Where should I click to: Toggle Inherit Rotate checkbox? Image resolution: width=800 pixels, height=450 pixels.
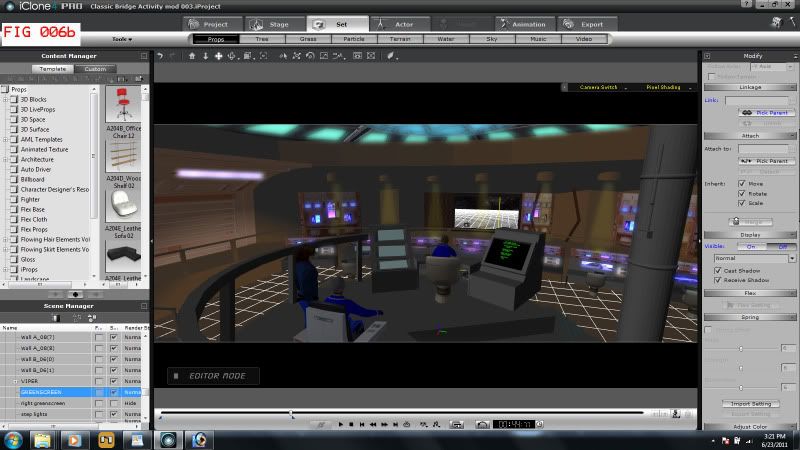pos(742,193)
